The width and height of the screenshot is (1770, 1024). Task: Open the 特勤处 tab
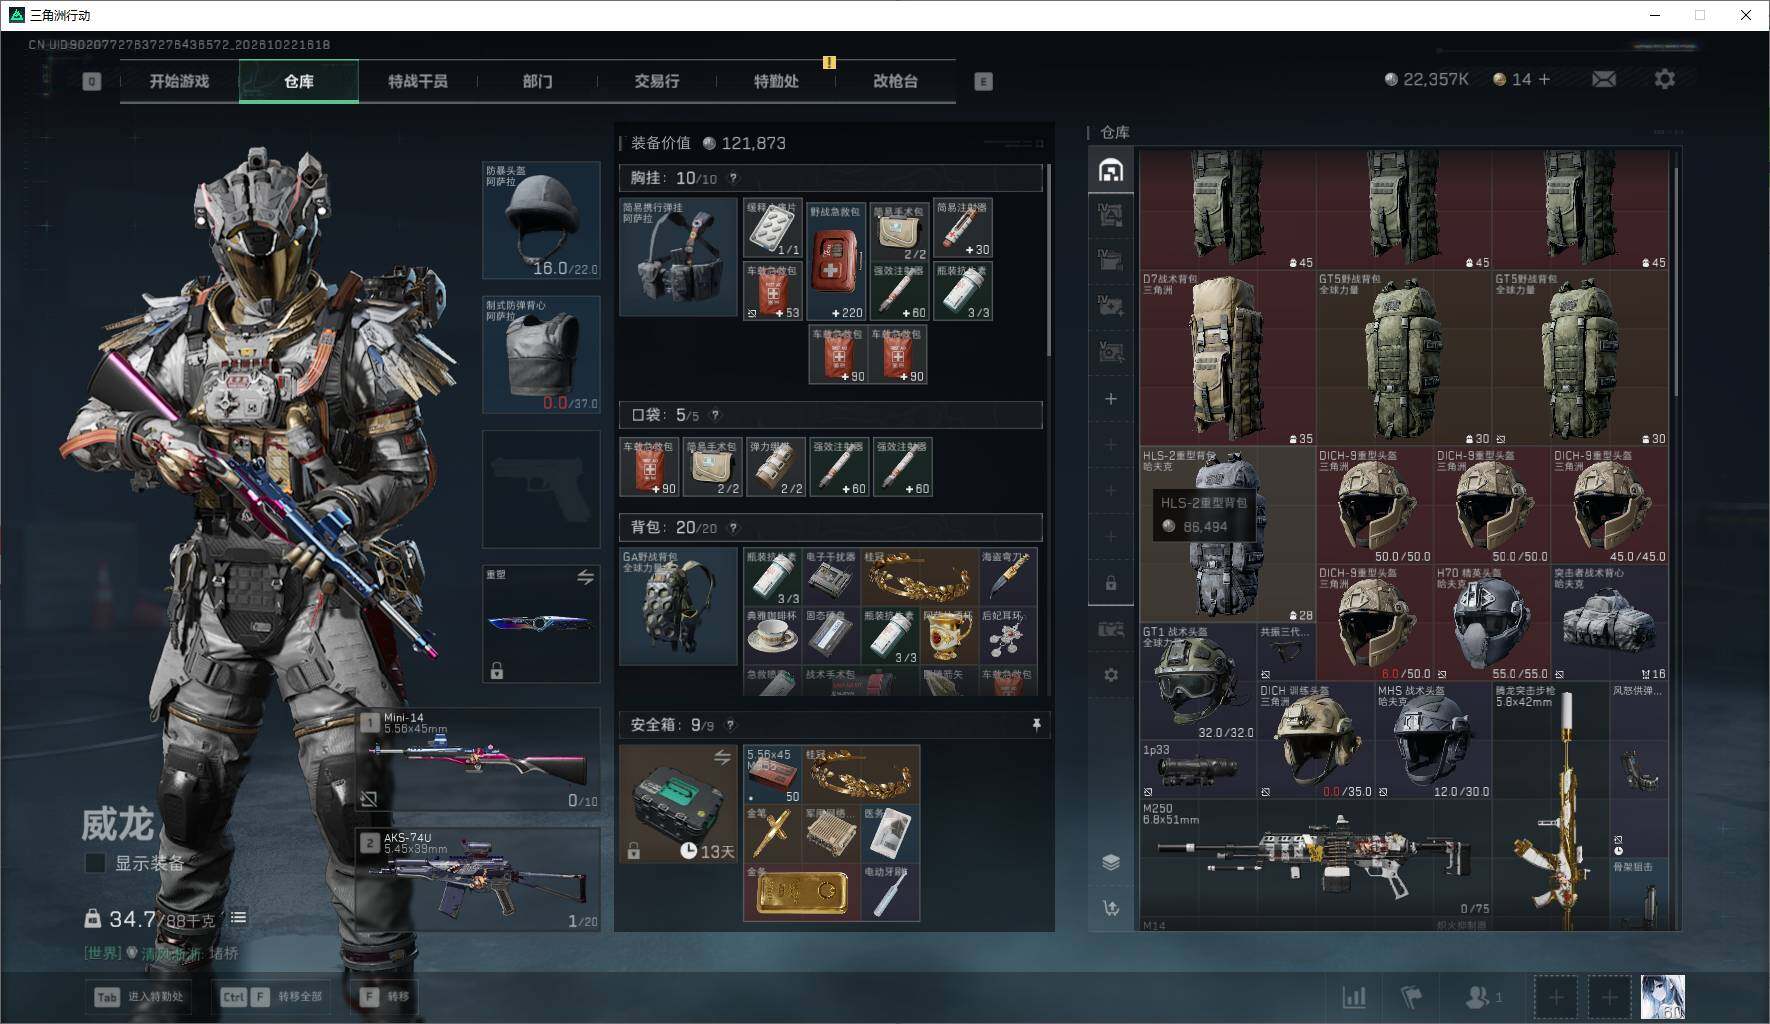tap(776, 81)
